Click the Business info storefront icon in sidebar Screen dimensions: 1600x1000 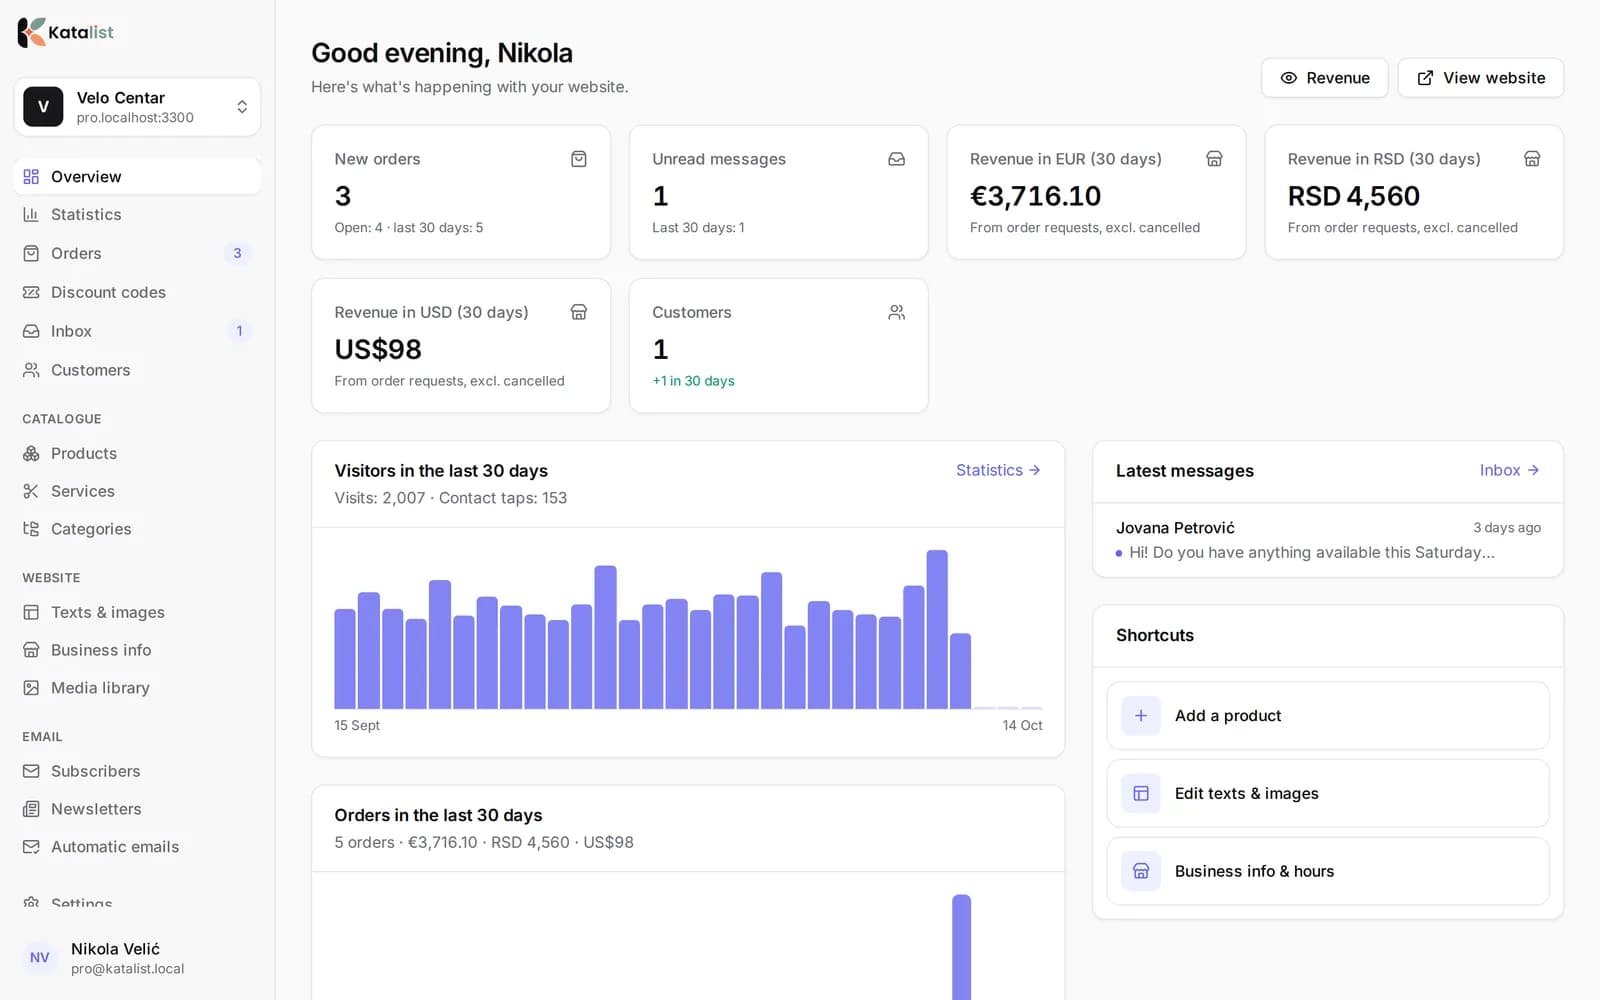(x=31, y=651)
